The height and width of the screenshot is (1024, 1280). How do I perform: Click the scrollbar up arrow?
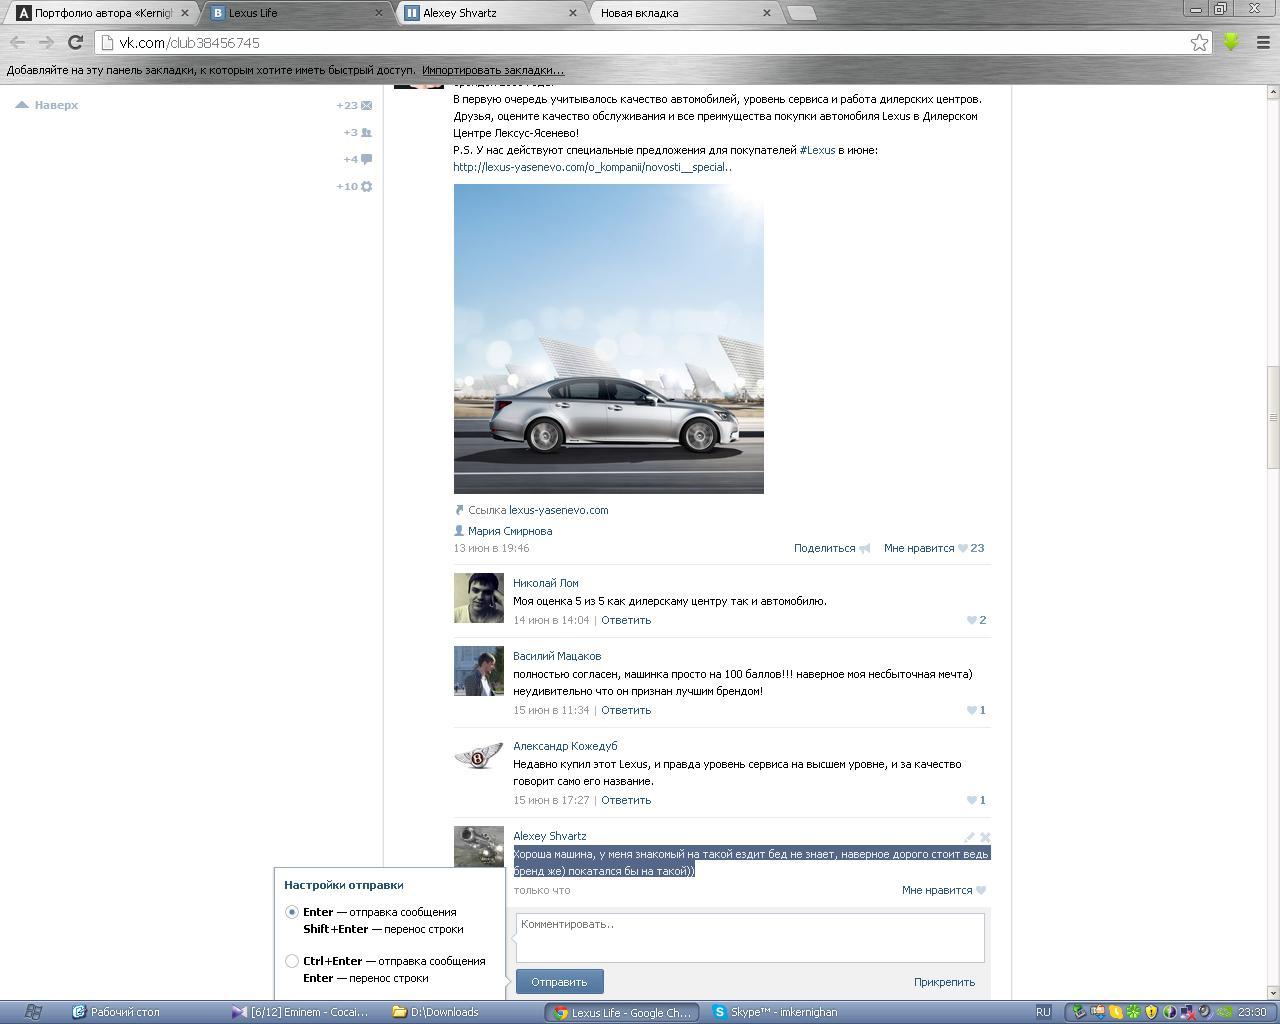pos(1272,92)
